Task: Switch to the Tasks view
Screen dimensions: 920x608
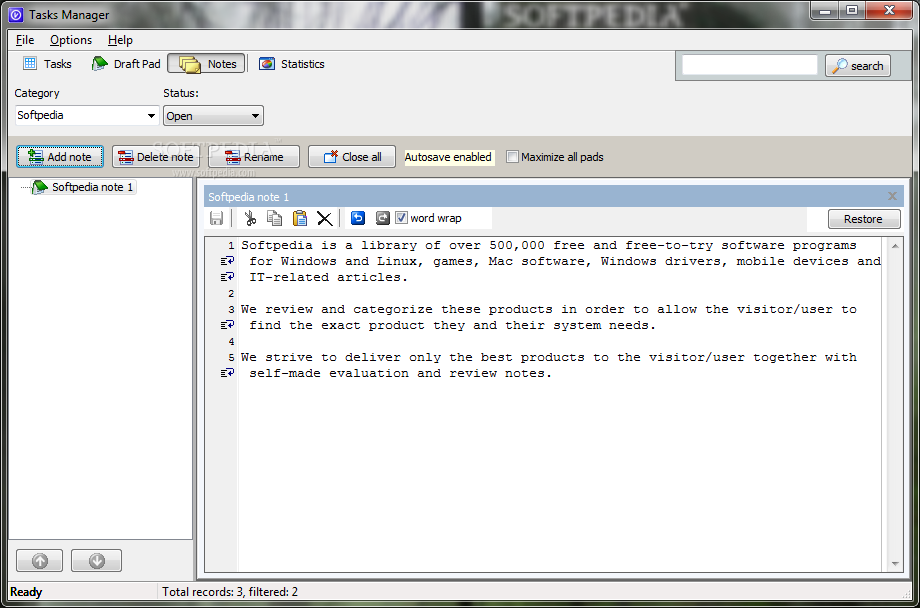Action: pyautogui.click(x=47, y=64)
